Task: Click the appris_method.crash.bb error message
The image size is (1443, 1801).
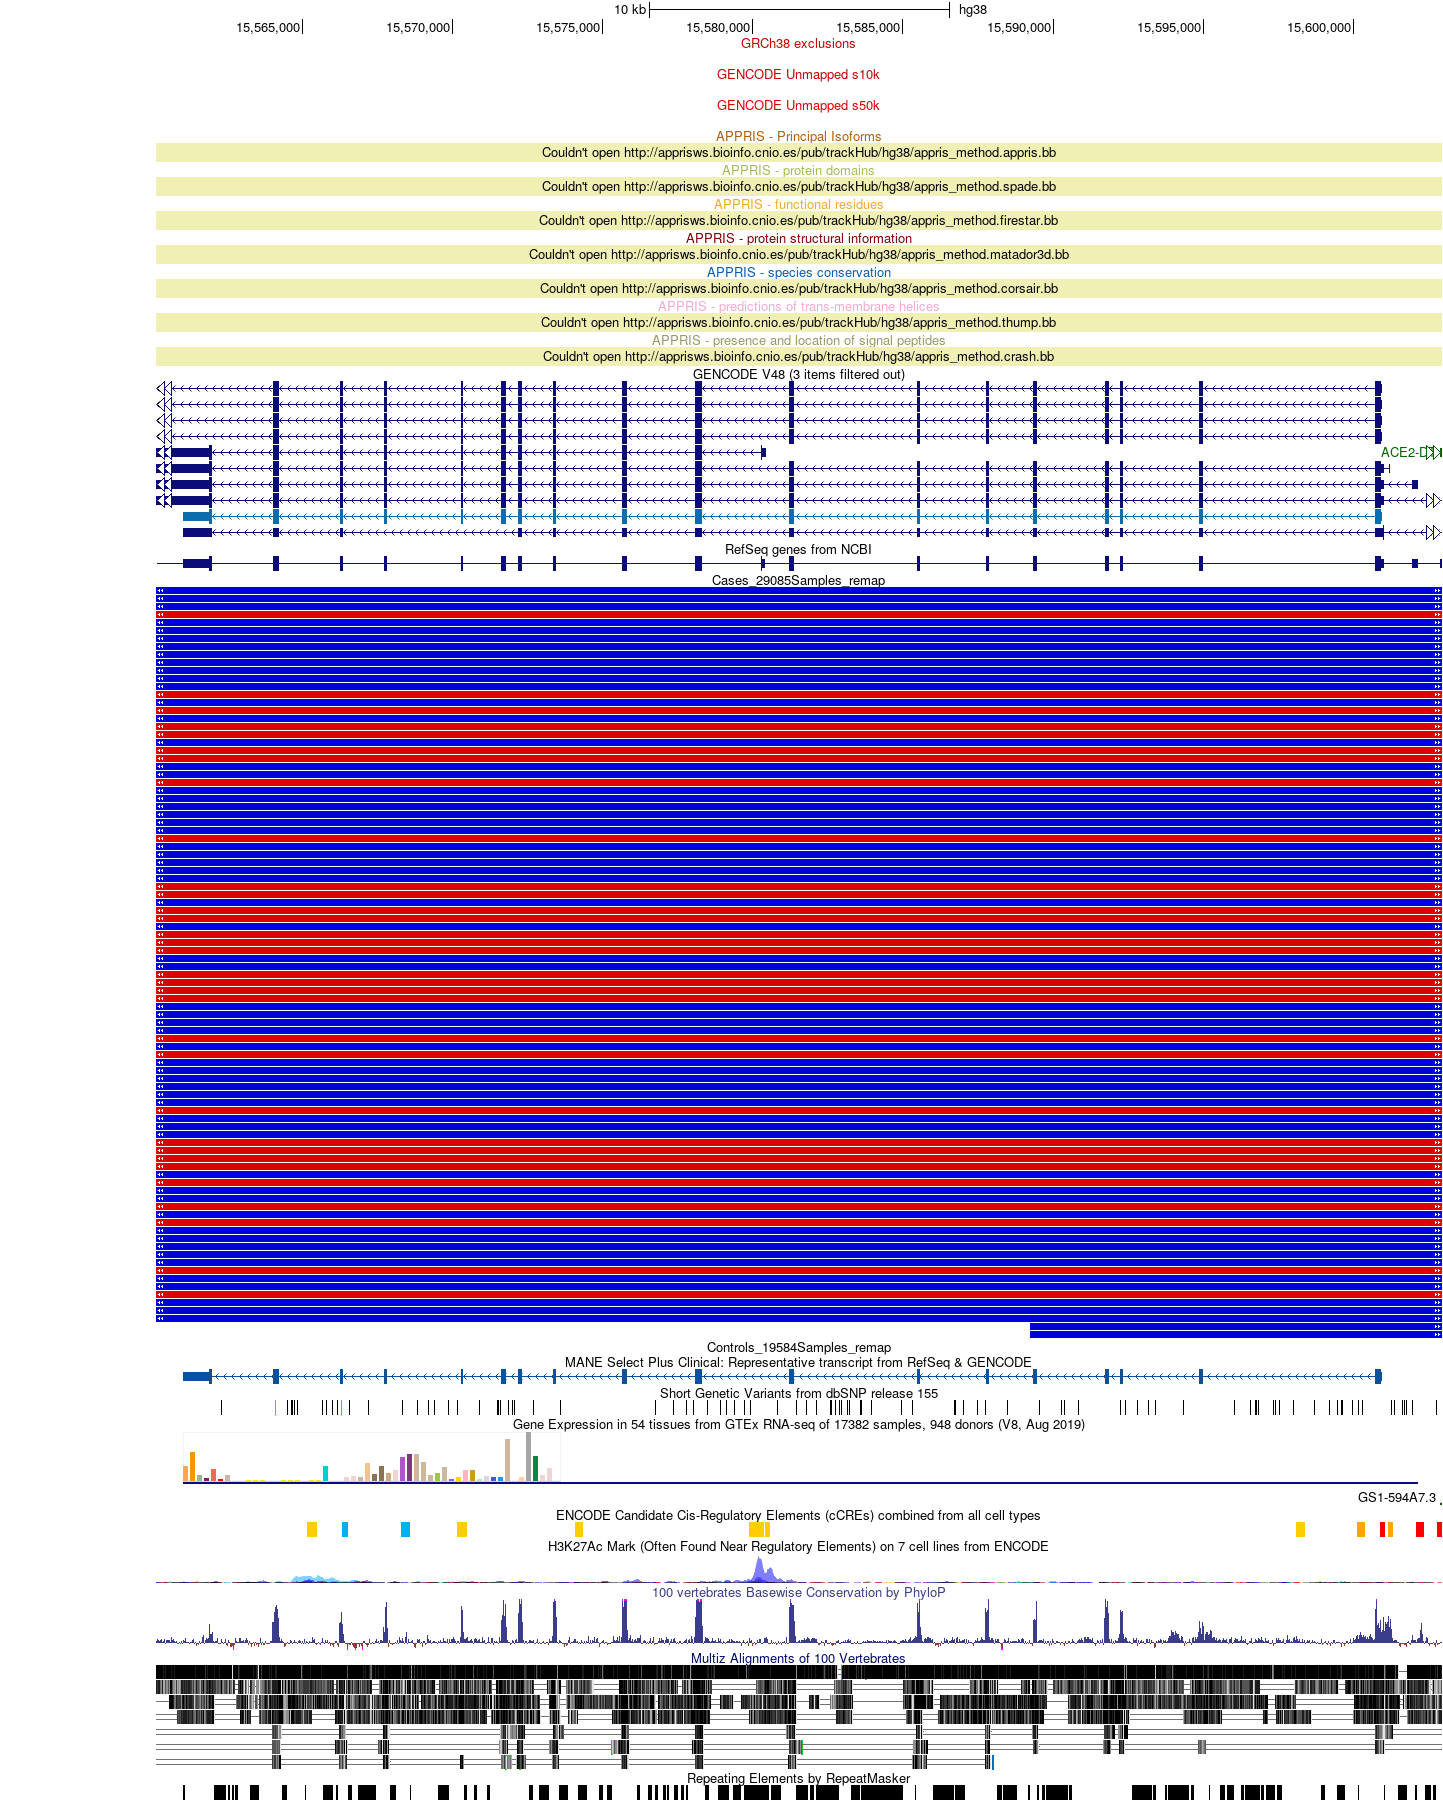Action: pos(798,357)
